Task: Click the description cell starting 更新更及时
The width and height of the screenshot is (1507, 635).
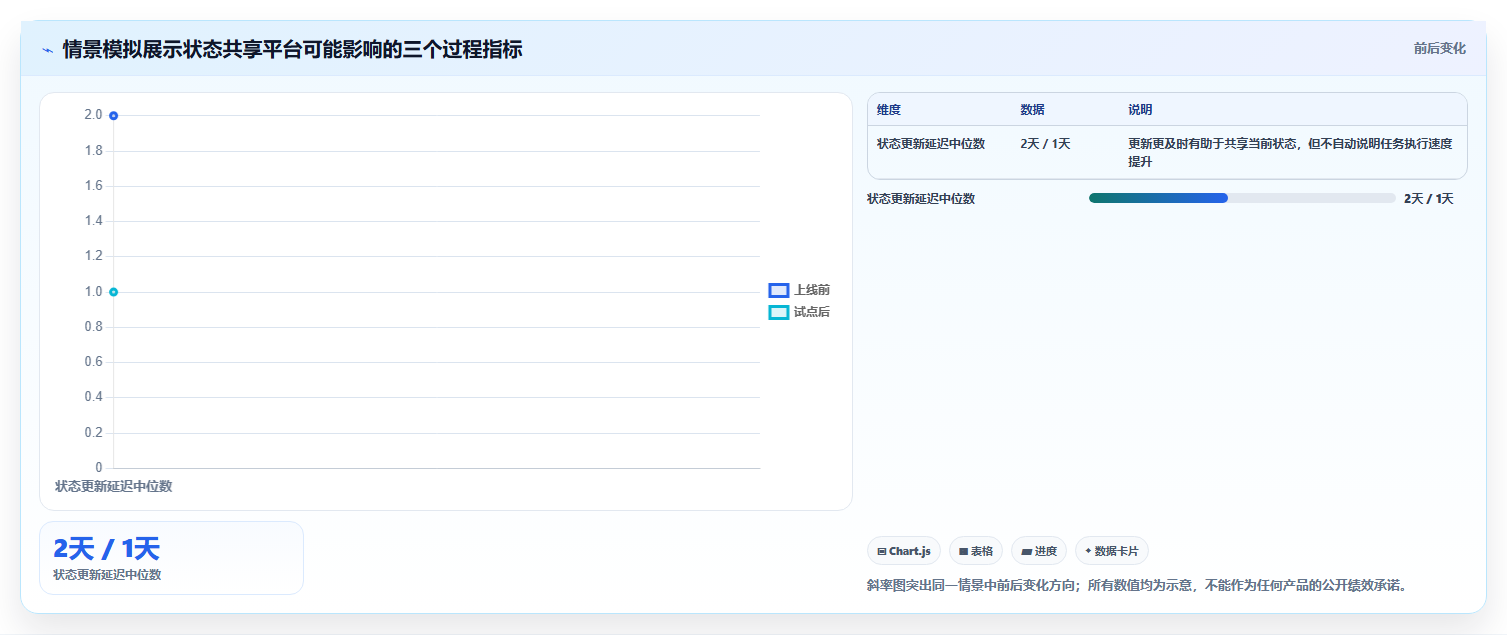Action: (1290, 152)
